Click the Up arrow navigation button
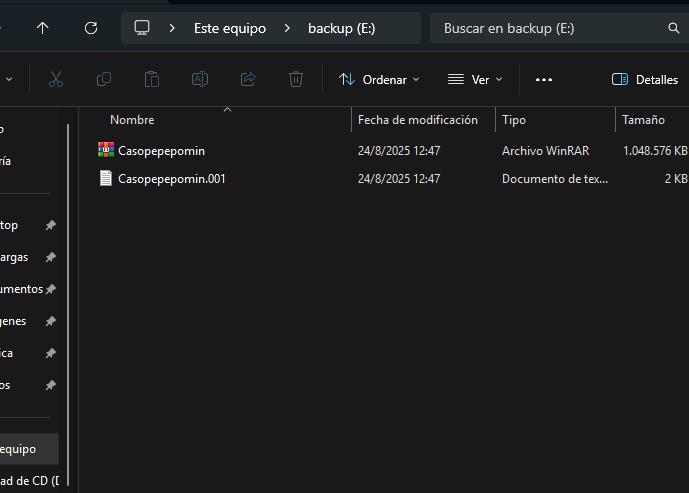The width and height of the screenshot is (689, 493). [42, 28]
